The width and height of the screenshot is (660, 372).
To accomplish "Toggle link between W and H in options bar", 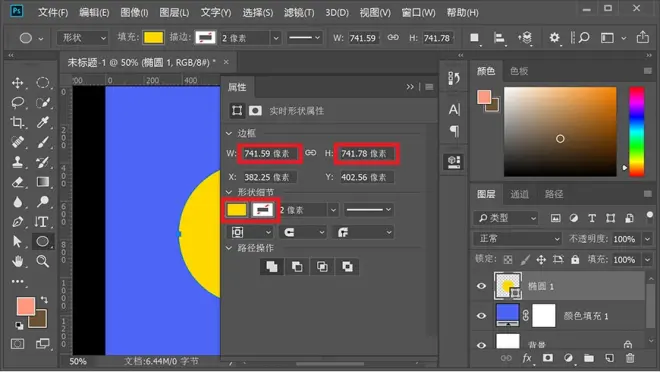I will coord(393,37).
